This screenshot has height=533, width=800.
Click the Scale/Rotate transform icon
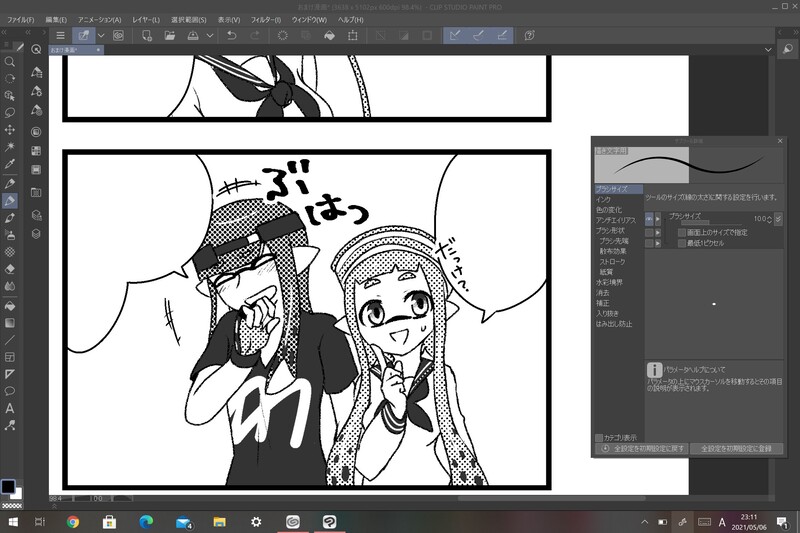click(353, 35)
